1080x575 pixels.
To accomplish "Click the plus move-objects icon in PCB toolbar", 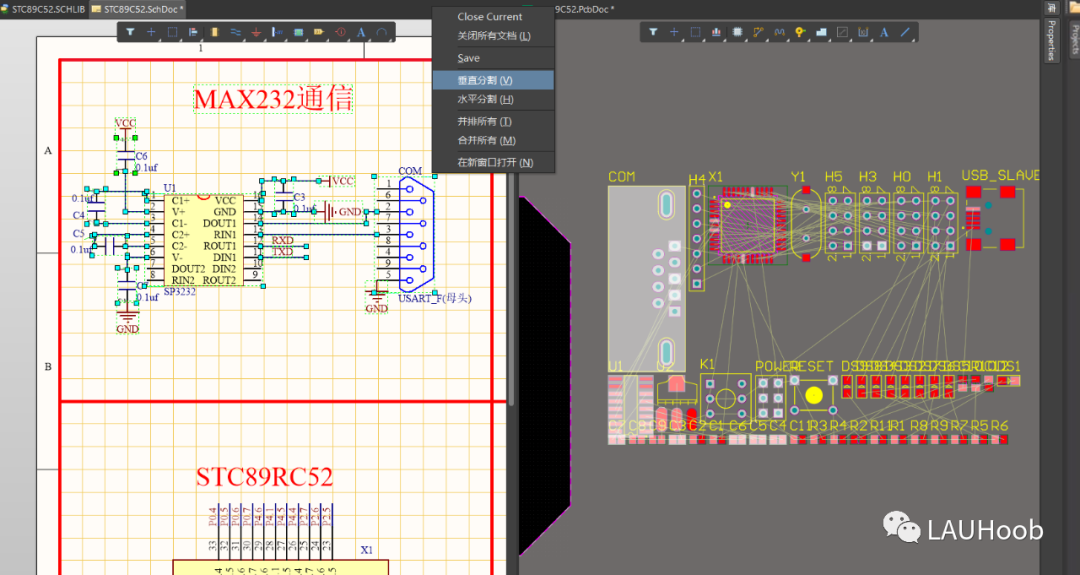I will coord(674,32).
